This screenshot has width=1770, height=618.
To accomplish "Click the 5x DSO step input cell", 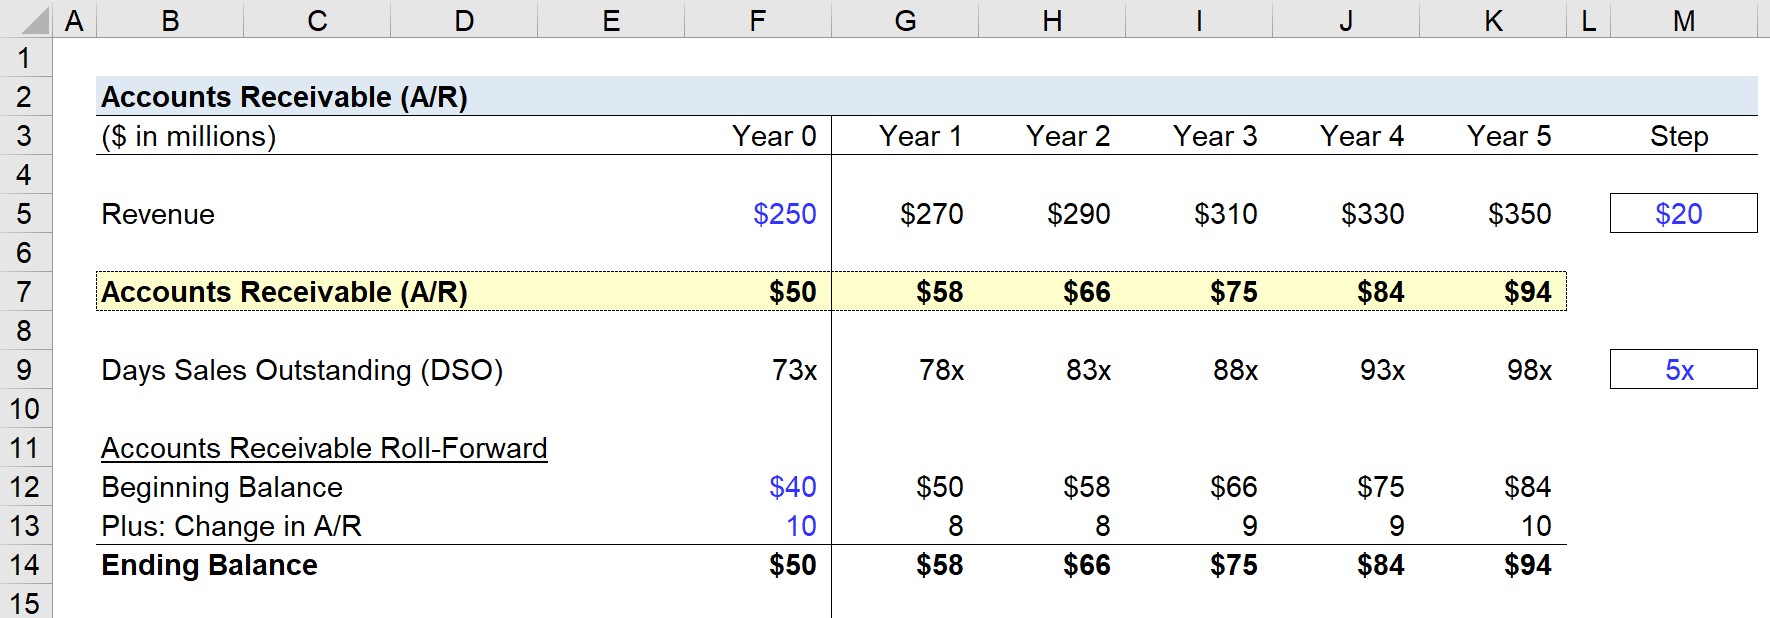I will tap(1684, 370).
